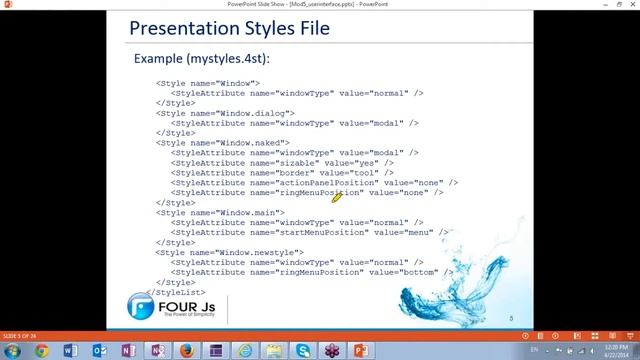
Task: Click the "SLIDE 5 OF 24" status text
Action: click(x=20, y=336)
